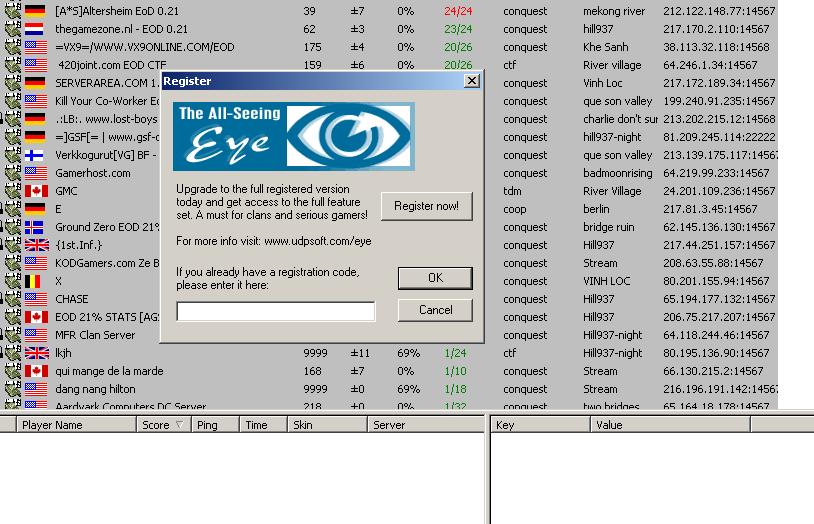Click US flag of MFR Clan Server

pyautogui.click(x=35, y=335)
